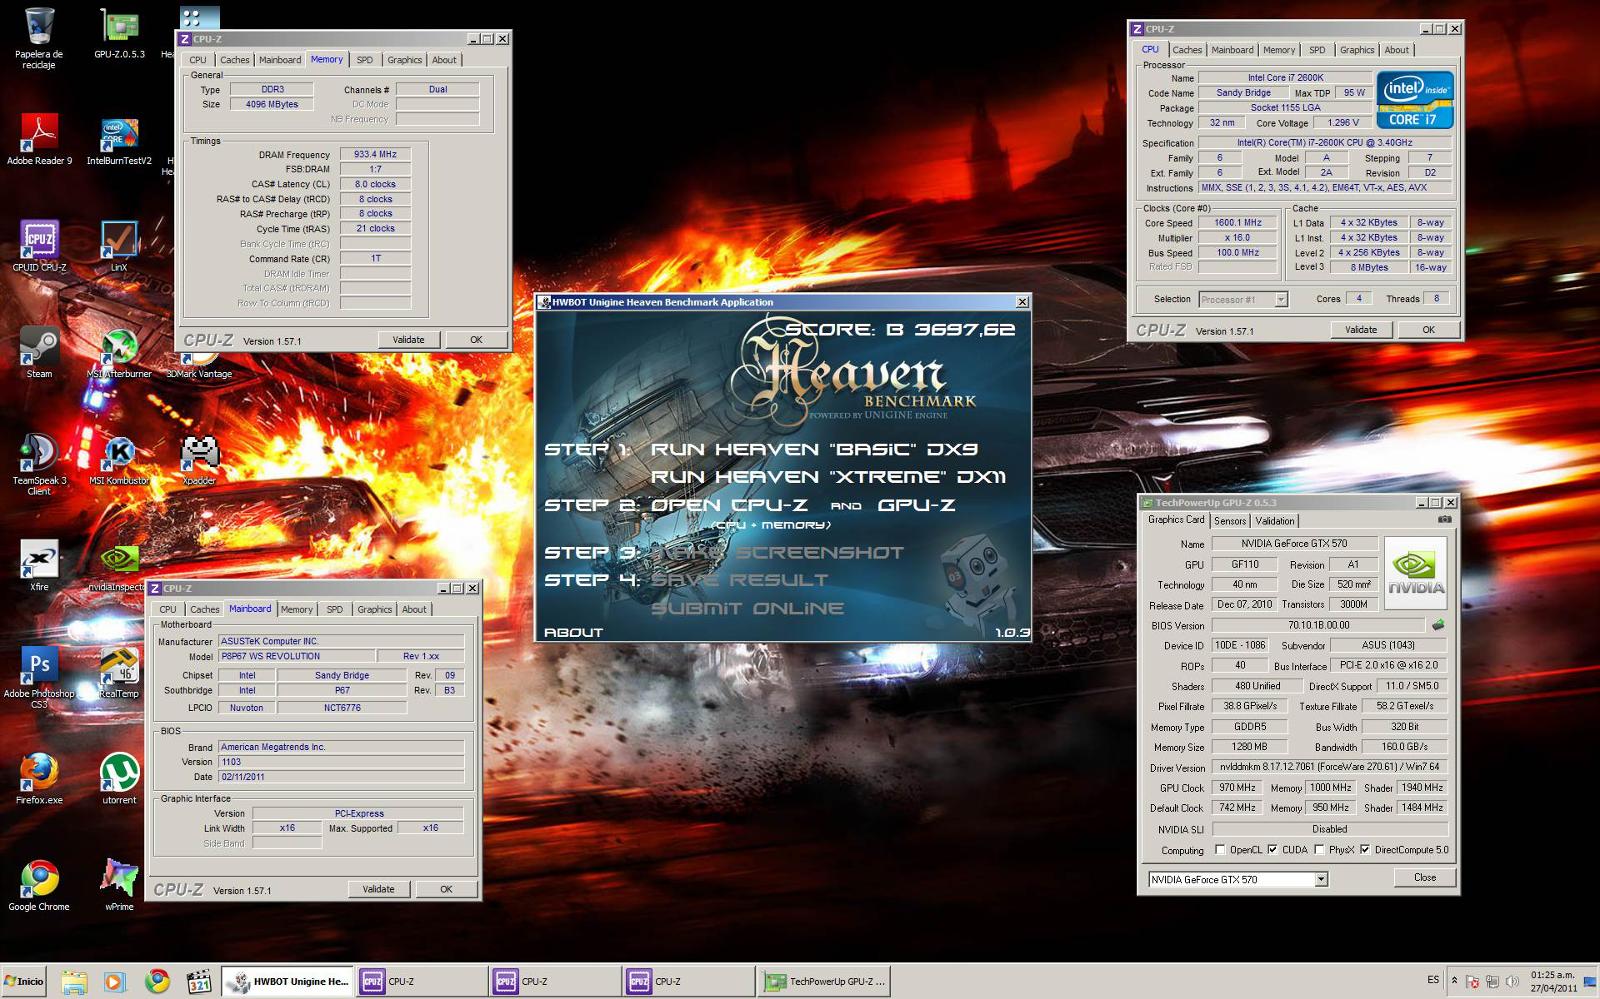Open utorrent desktop icon
Viewport: 1600px width, 999px height.
(119, 778)
